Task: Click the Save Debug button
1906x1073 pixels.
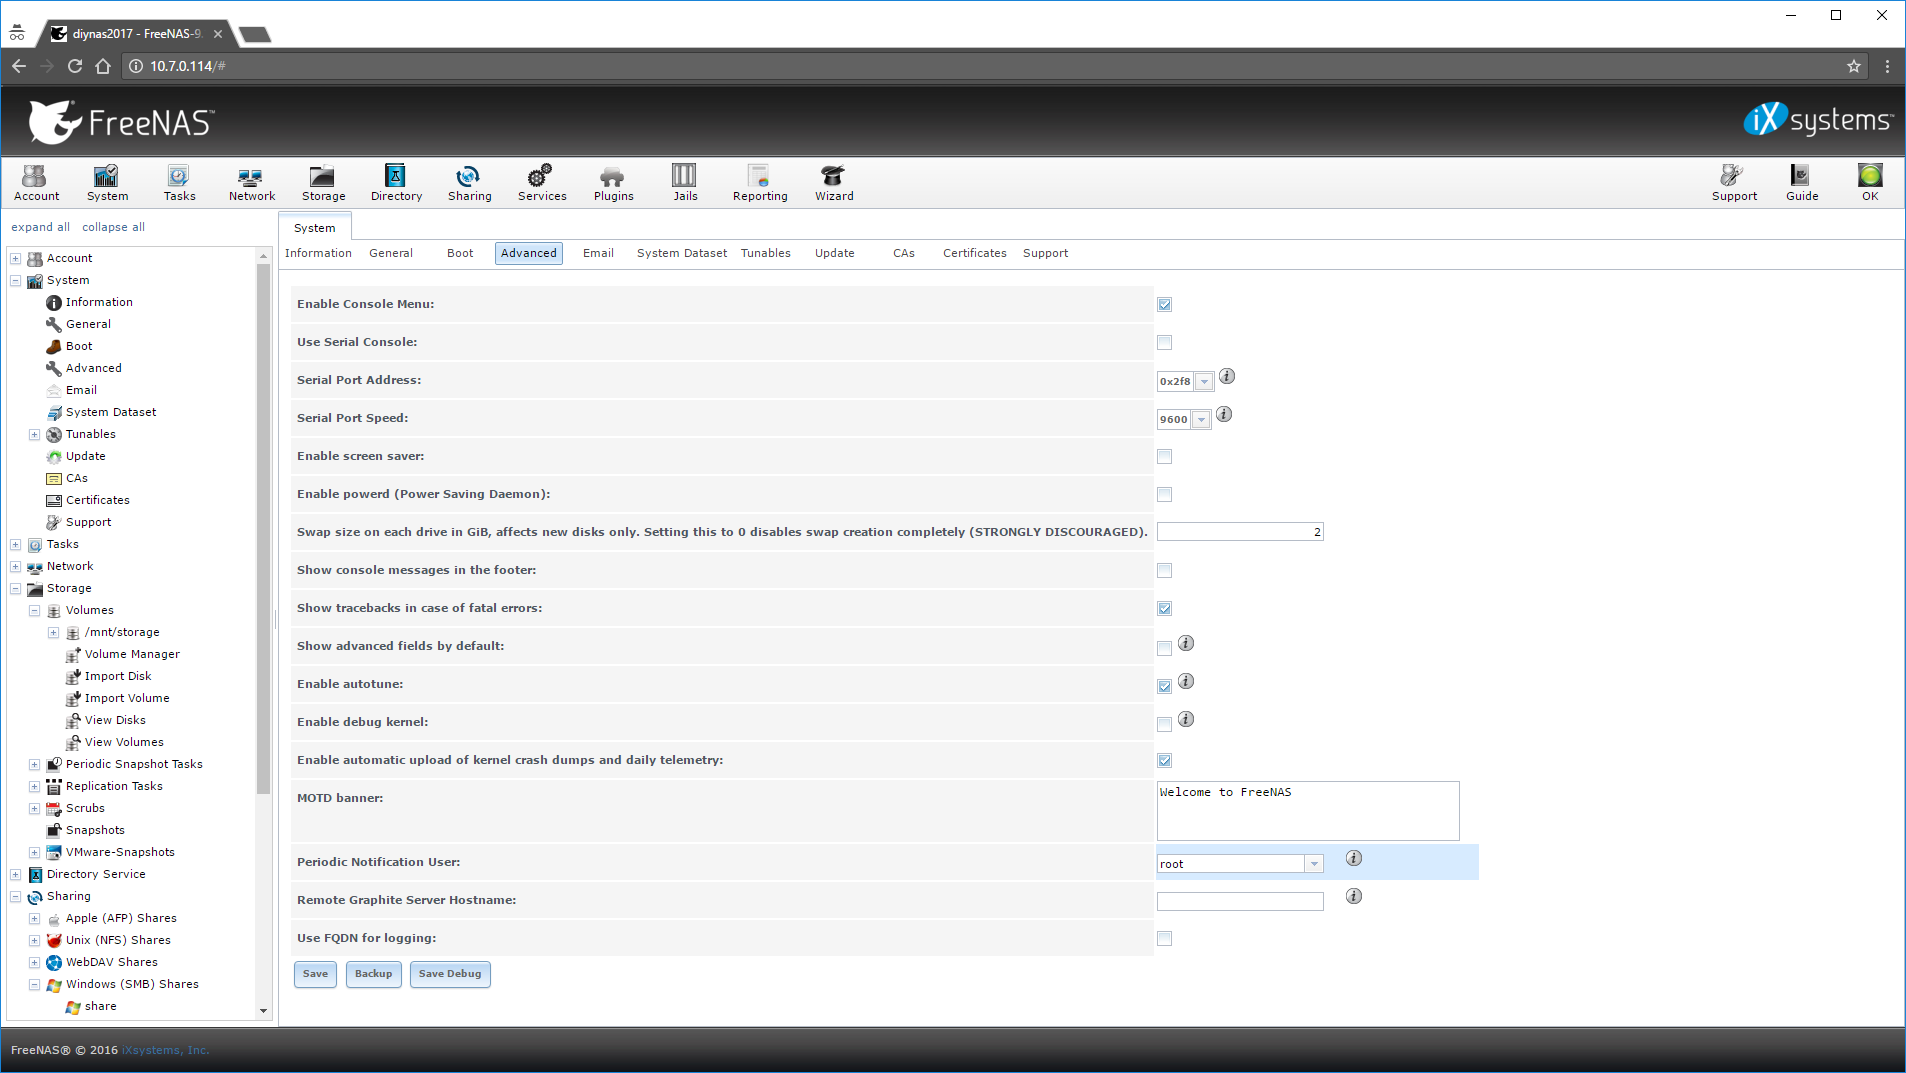Action: tap(450, 974)
